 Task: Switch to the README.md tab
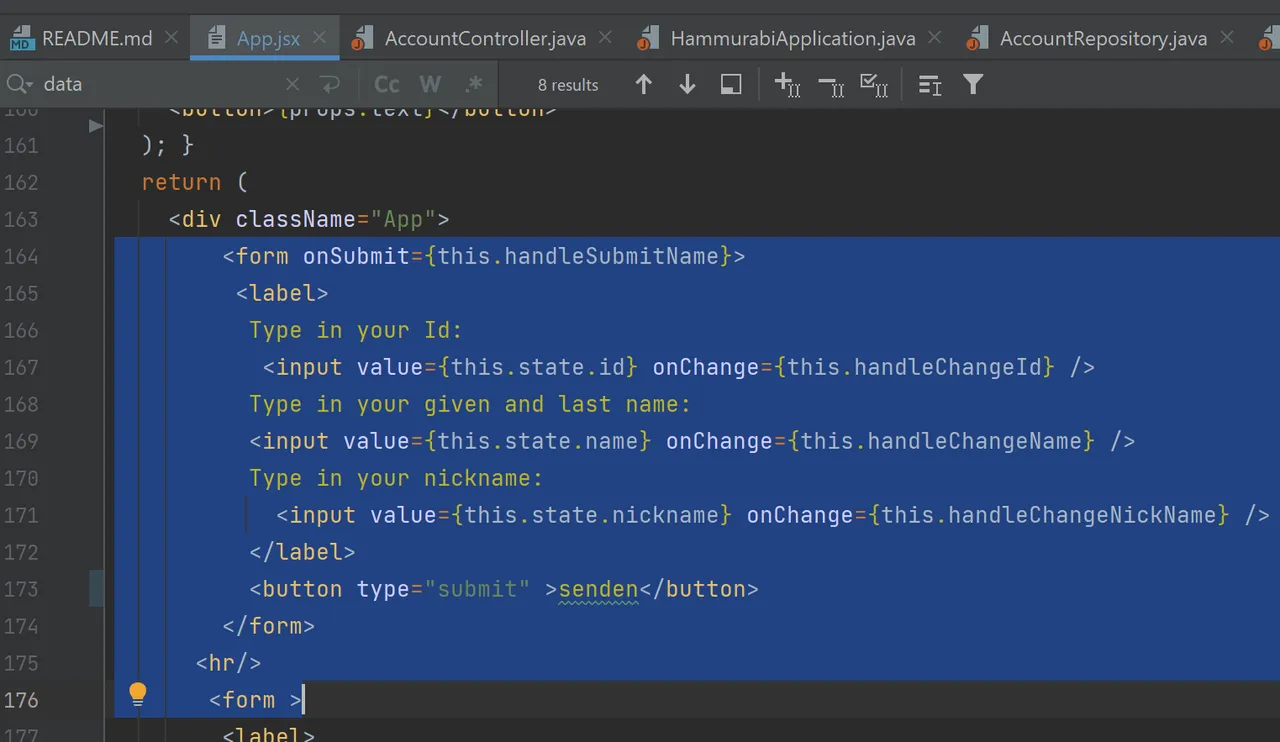[x=82, y=39]
